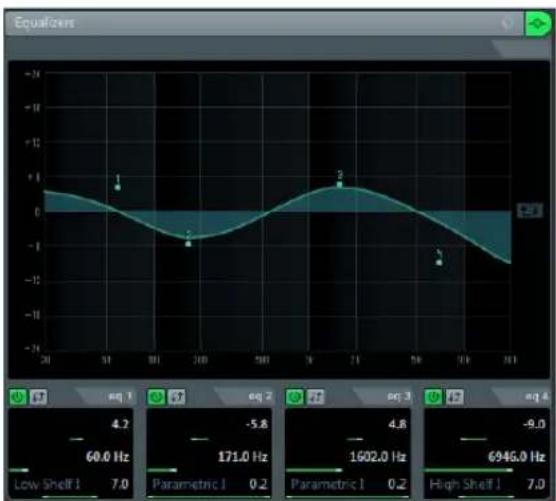Click the 6946.0 Hz frequency field
This screenshot has width=556, height=501.
coord(517,456)
